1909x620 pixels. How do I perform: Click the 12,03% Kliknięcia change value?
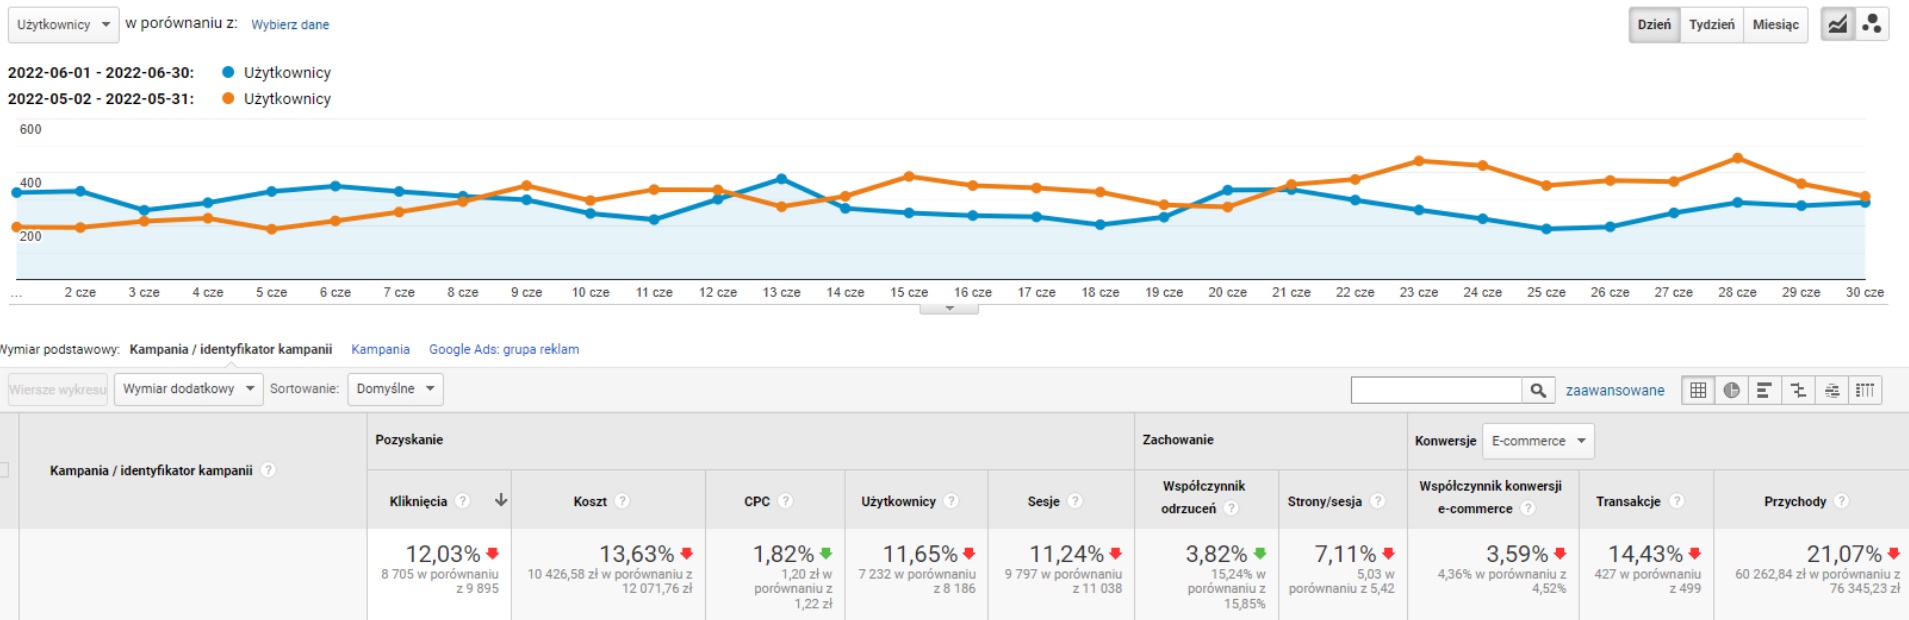click(443, 554)
